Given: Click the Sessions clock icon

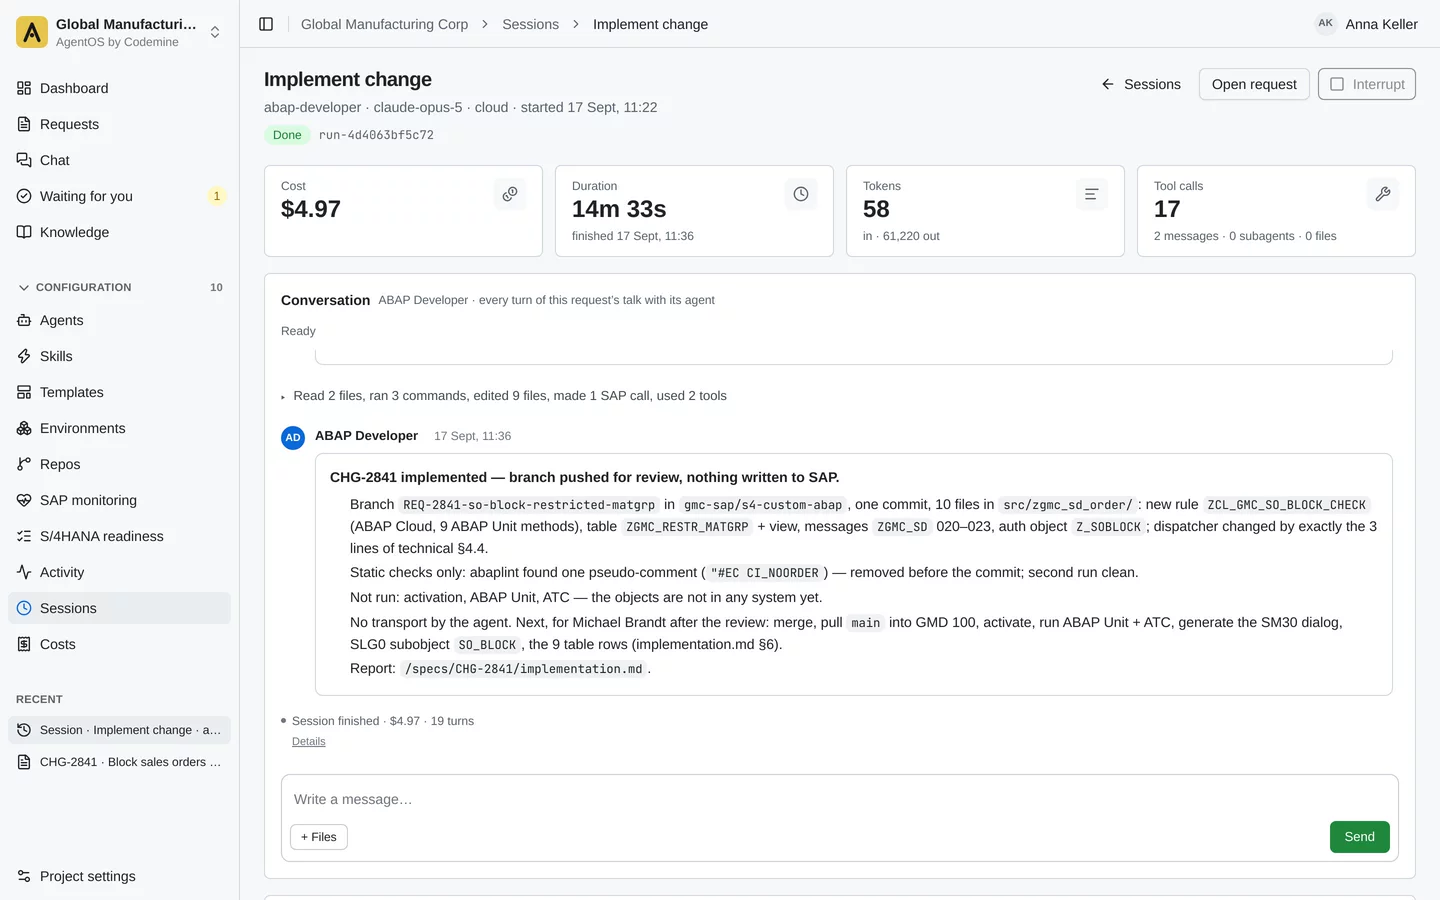Looking at the screenshot, I should click(24, 608).
